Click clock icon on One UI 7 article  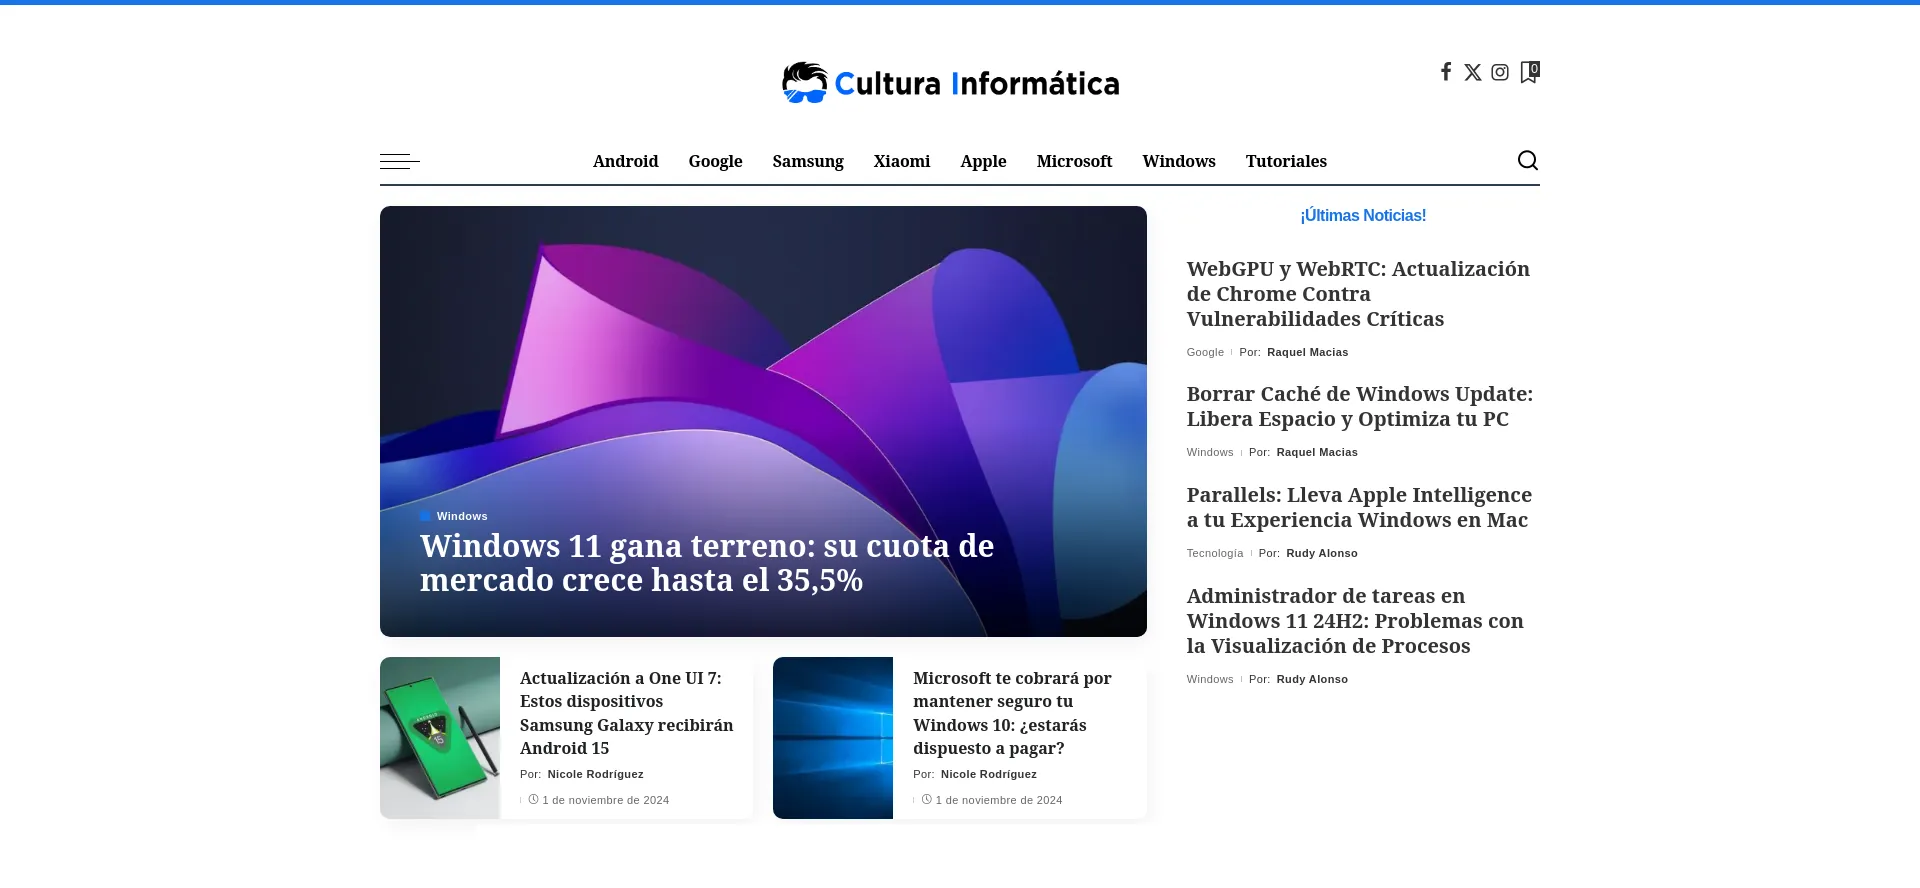click(533, 799)
